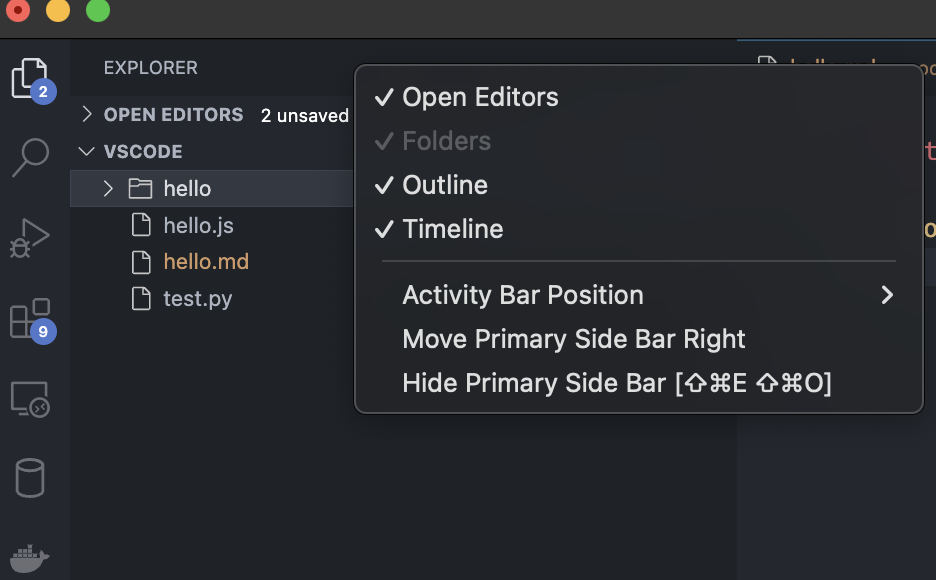The image size is (936, 580).
Task: Open the Activity Bar Position submenu
Action: 639,295
